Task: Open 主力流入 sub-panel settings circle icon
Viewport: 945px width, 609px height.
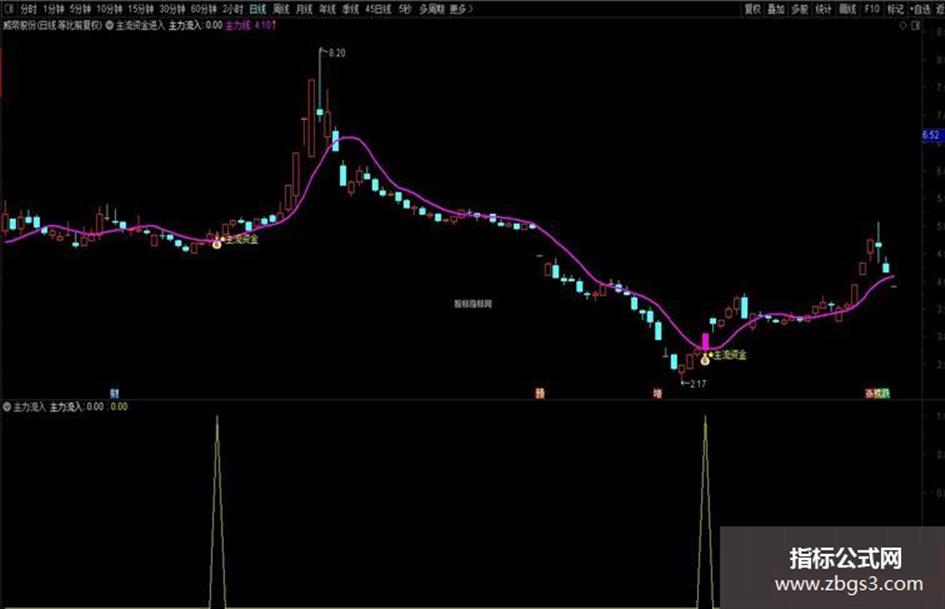Action: pyautogui.click(x=7, y=407)
